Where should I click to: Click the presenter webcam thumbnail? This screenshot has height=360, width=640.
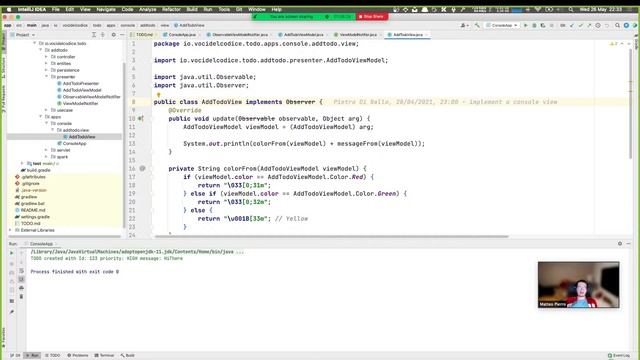[x=578, y=285]
